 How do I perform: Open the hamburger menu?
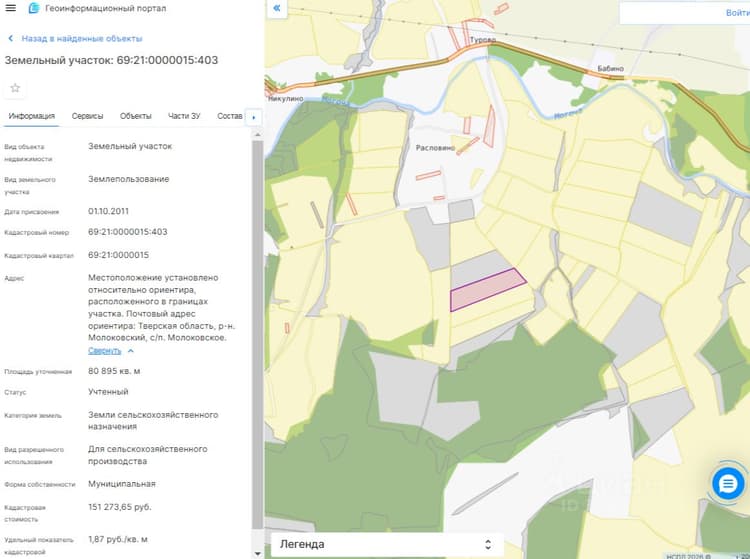11,8
